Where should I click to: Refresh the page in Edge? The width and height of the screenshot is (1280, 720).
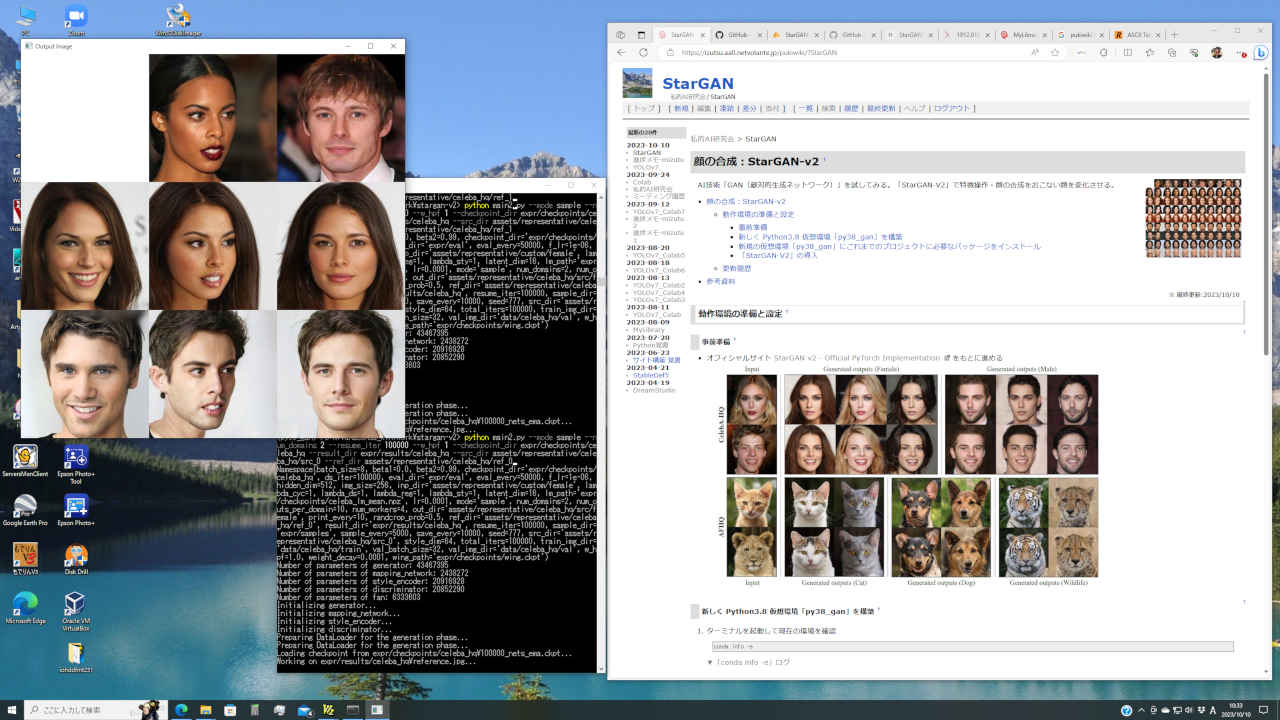(x=642, y=53)
